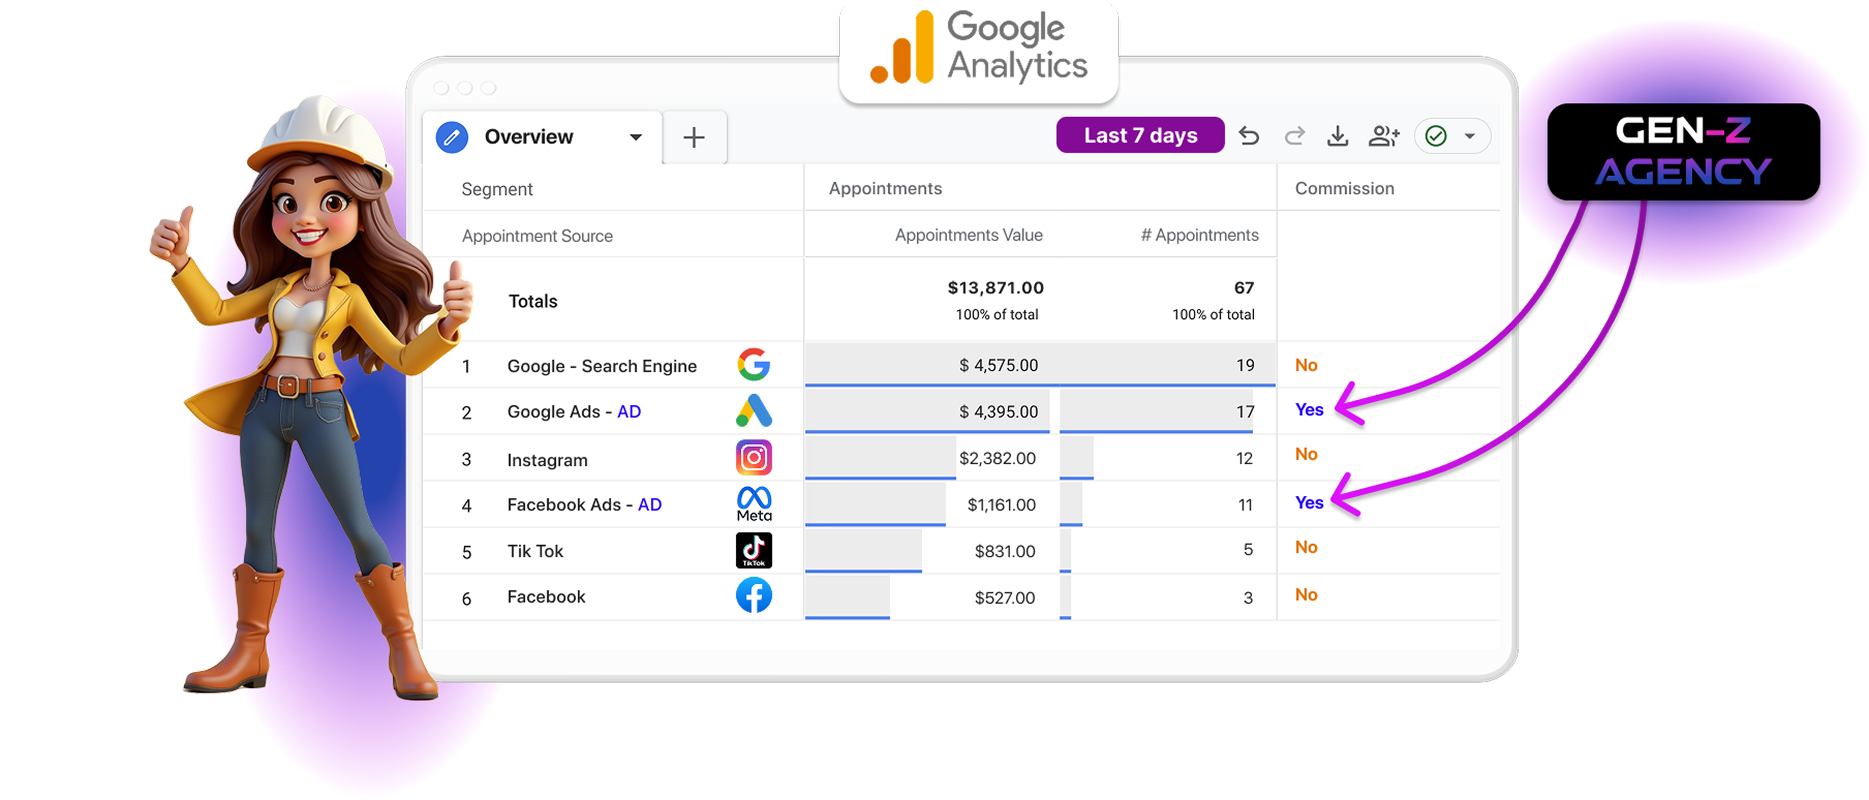Click the Meta logo icon
1869x800 pixels.
754,503
